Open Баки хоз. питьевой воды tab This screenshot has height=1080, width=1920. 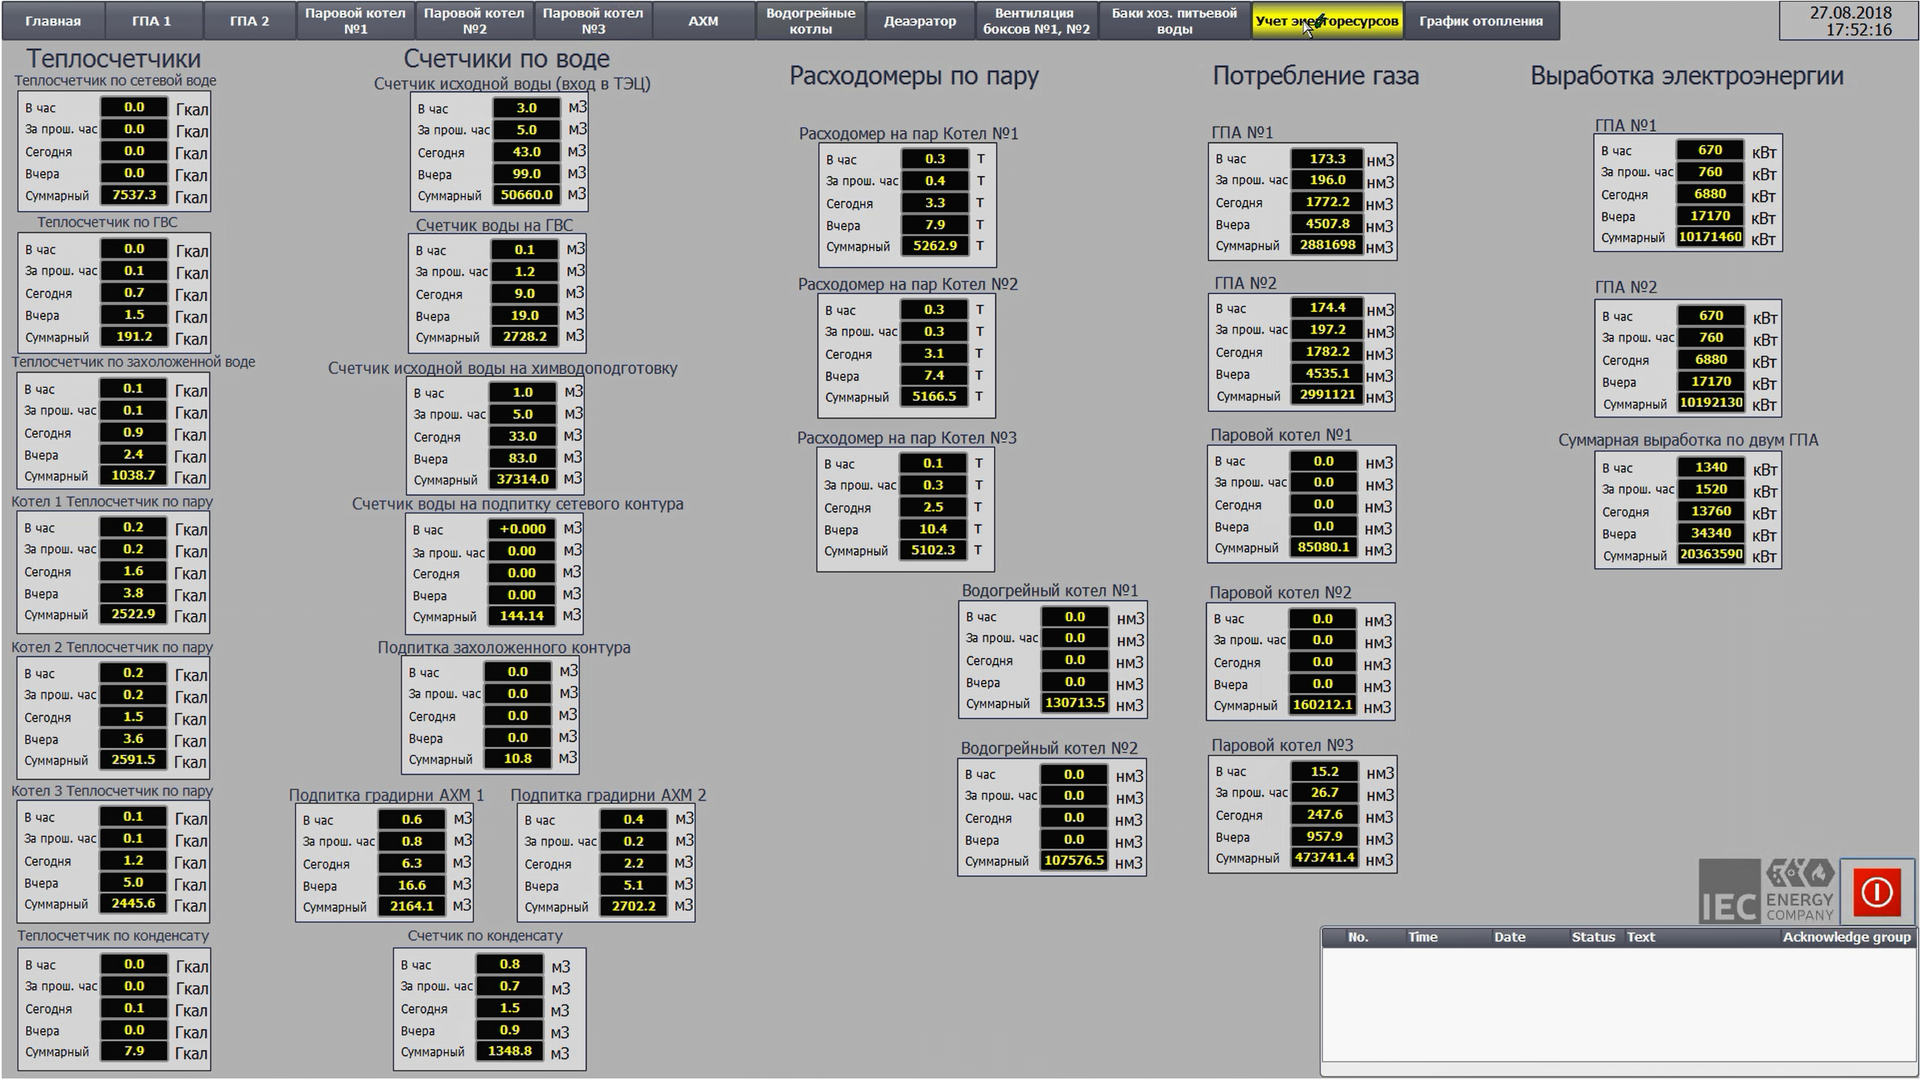tap(1174, 21)
